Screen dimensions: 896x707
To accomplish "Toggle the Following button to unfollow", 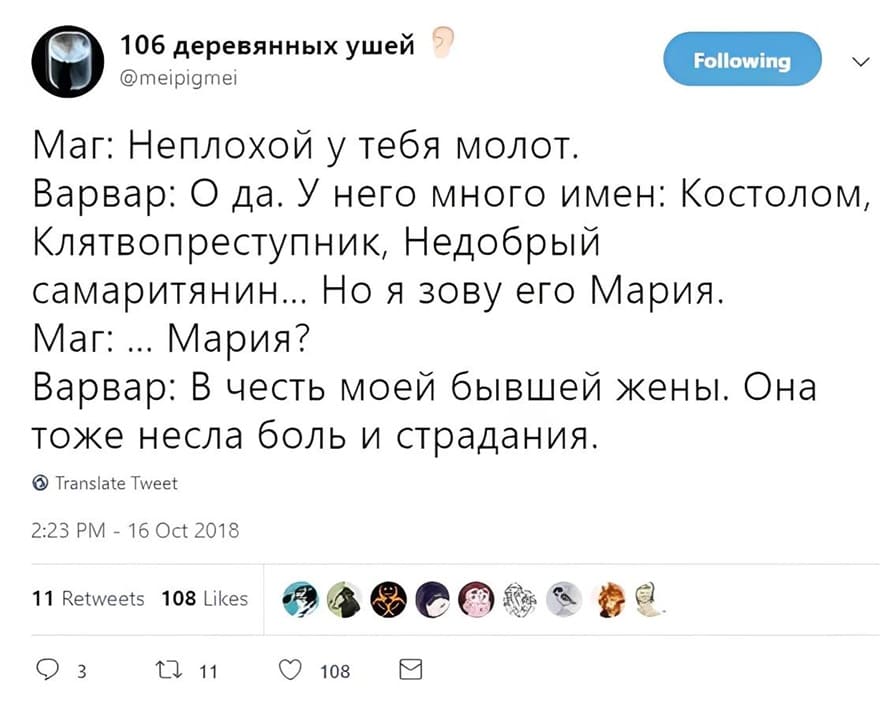I will 741,59.
